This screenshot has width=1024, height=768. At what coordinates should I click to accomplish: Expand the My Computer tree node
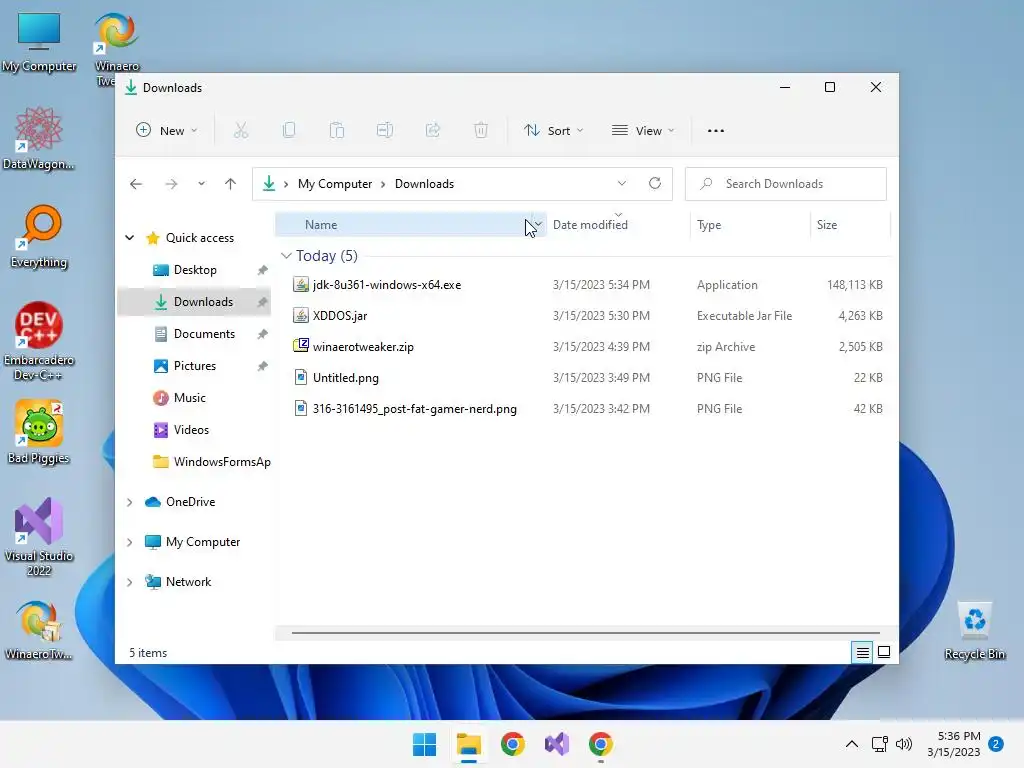129,542
